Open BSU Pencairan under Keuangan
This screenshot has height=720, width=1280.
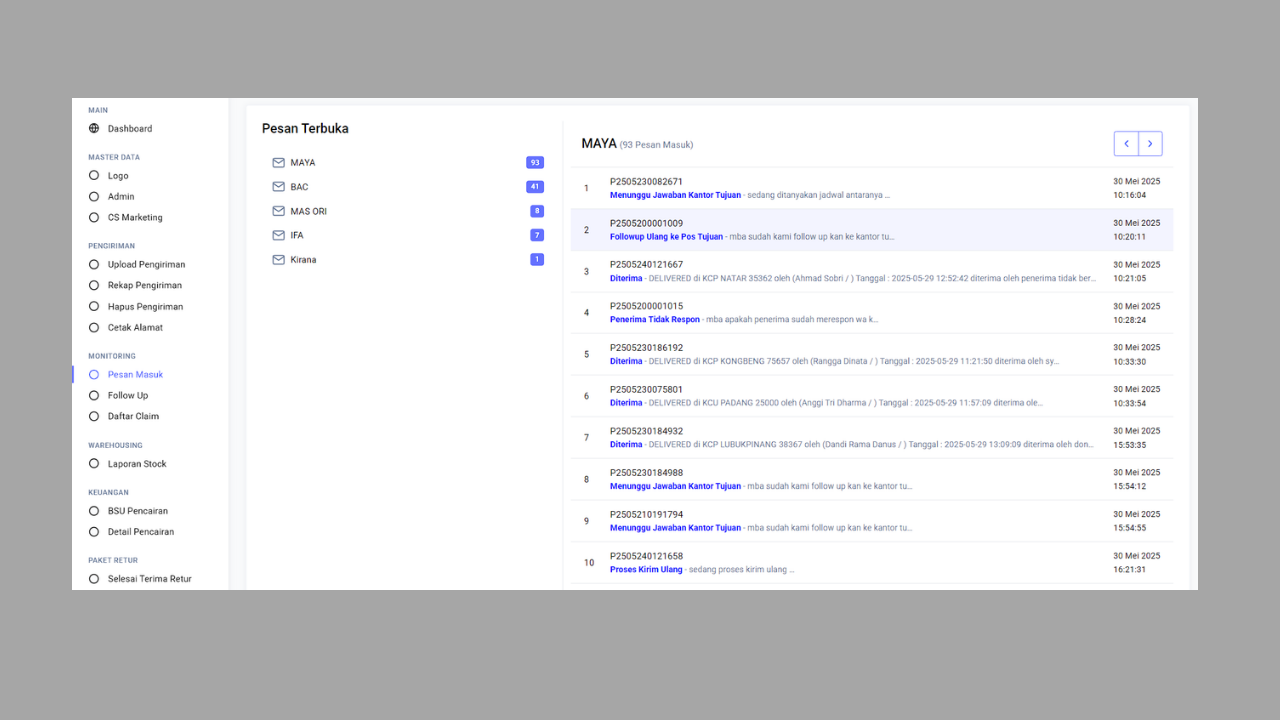tap(138, 511)
